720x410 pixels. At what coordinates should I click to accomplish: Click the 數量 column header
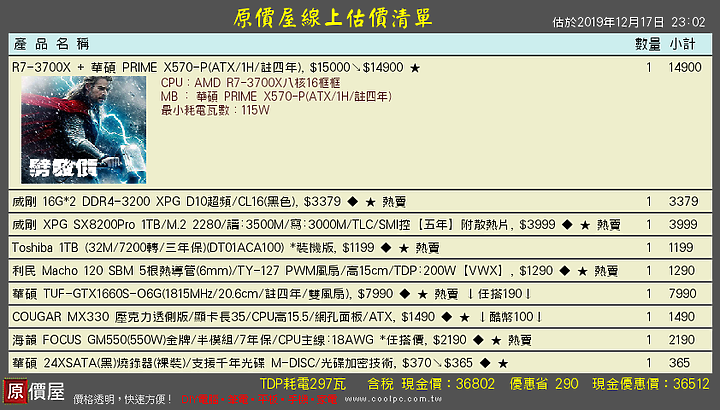(x=647, y=44)
